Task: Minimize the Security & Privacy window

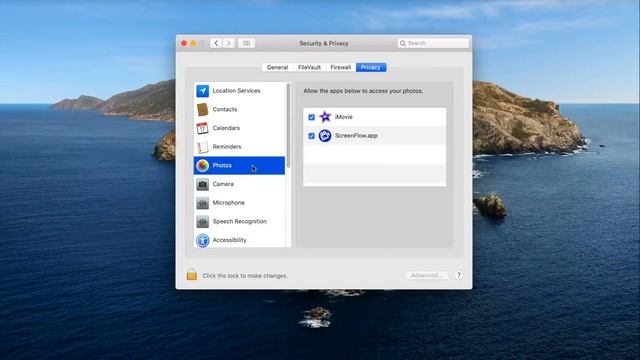Action: tap(193, 43)
